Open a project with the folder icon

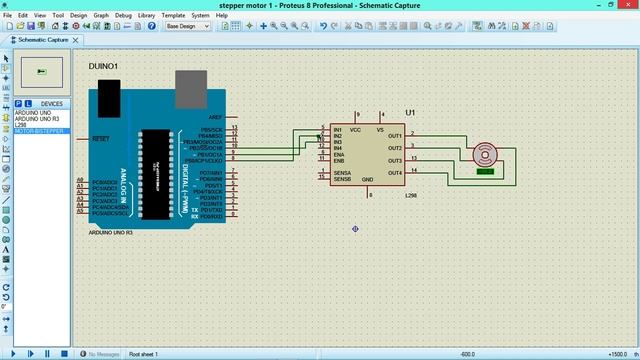tap(20, 26)
